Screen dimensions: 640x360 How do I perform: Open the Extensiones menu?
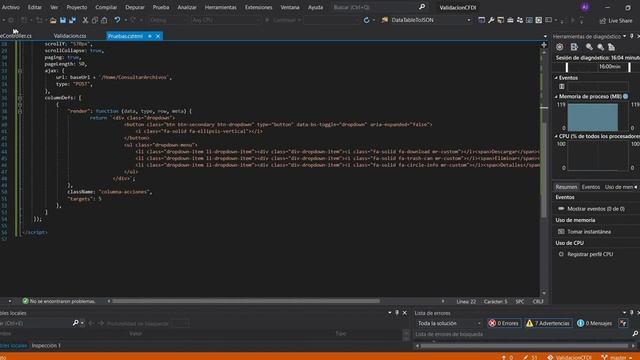point(258,7)
